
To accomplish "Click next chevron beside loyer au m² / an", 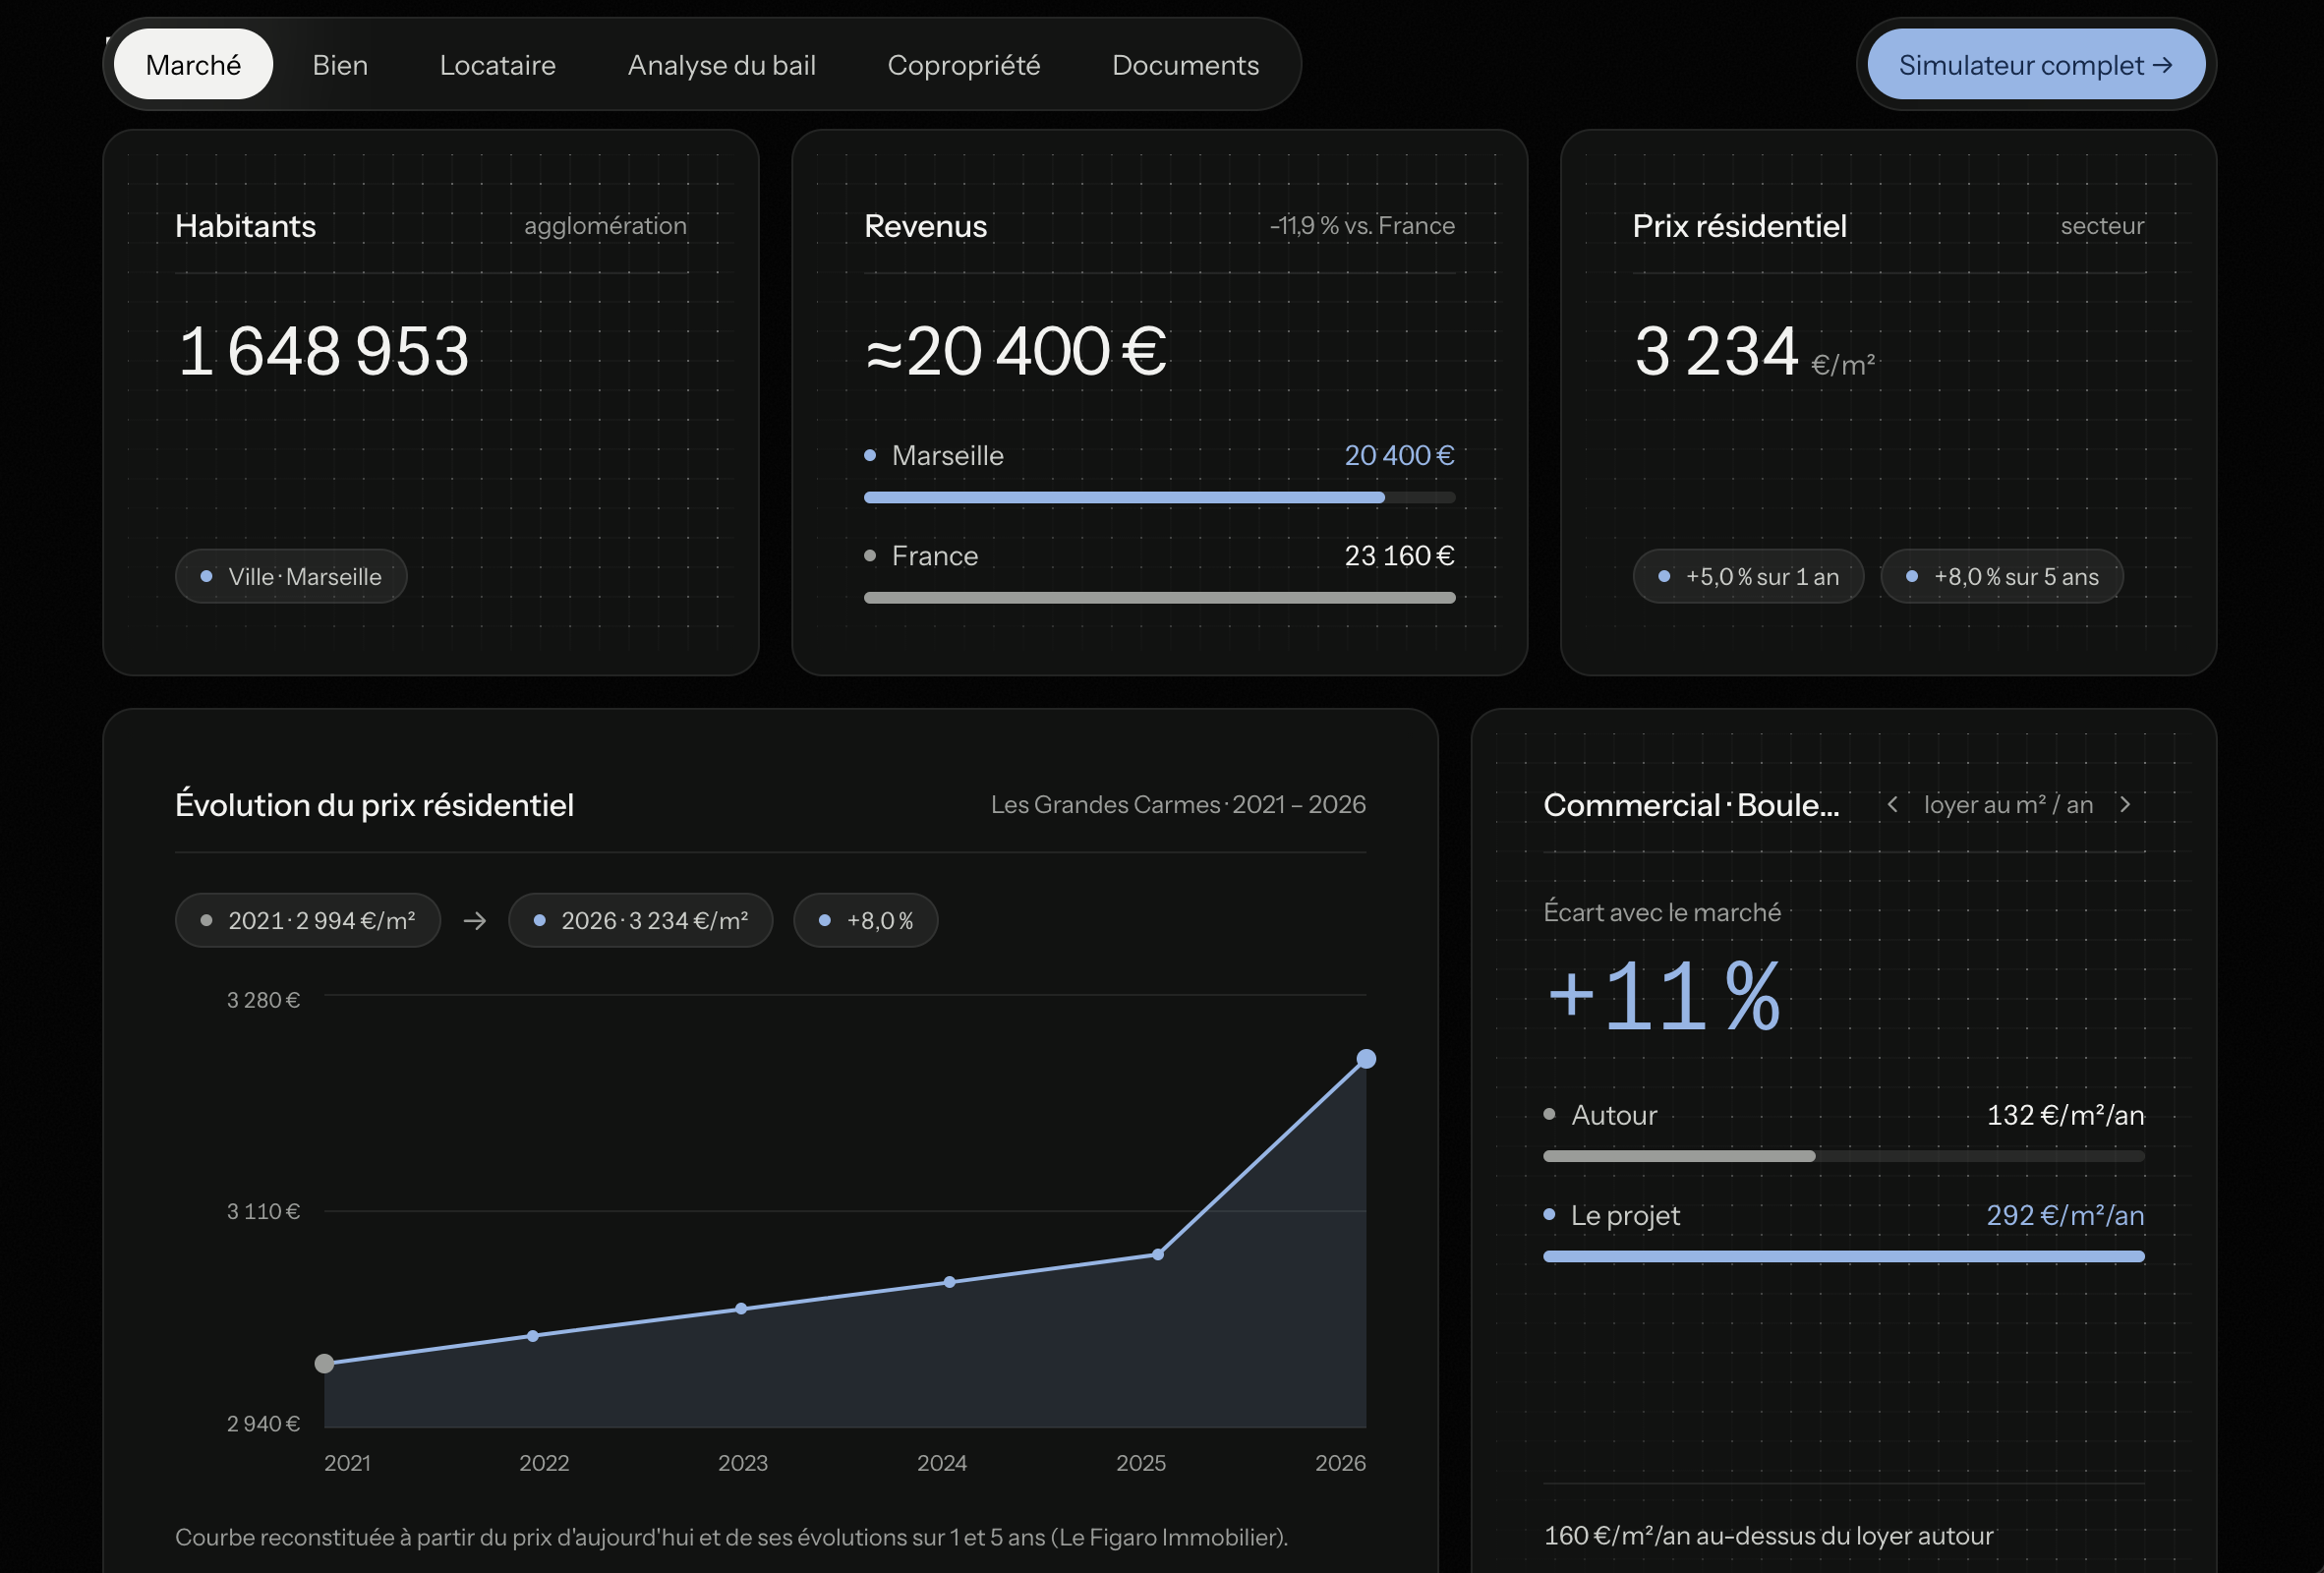I will [x=2125, y=804].
